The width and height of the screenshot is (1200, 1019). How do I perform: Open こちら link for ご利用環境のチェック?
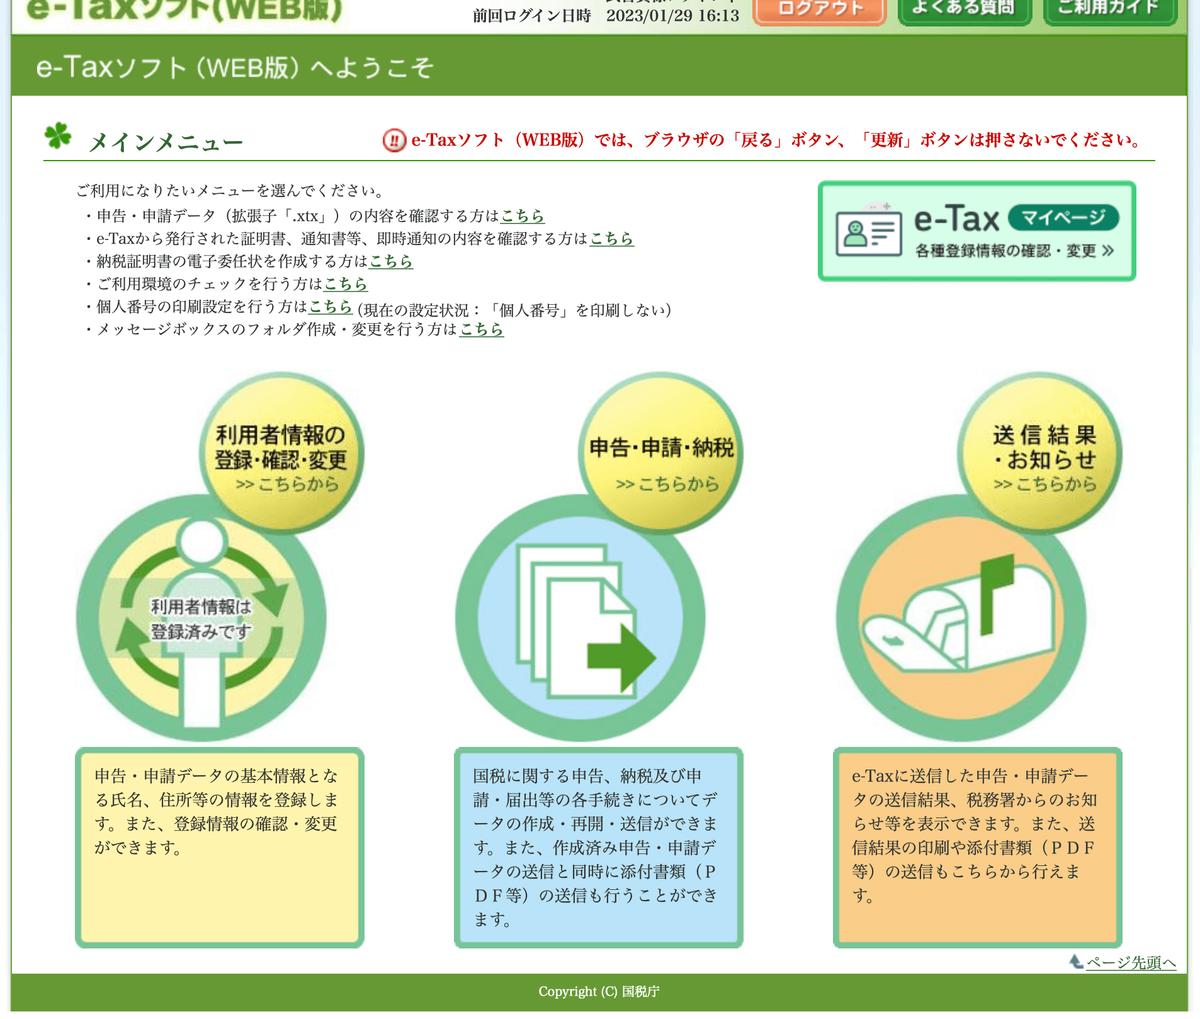click(346, 284)
